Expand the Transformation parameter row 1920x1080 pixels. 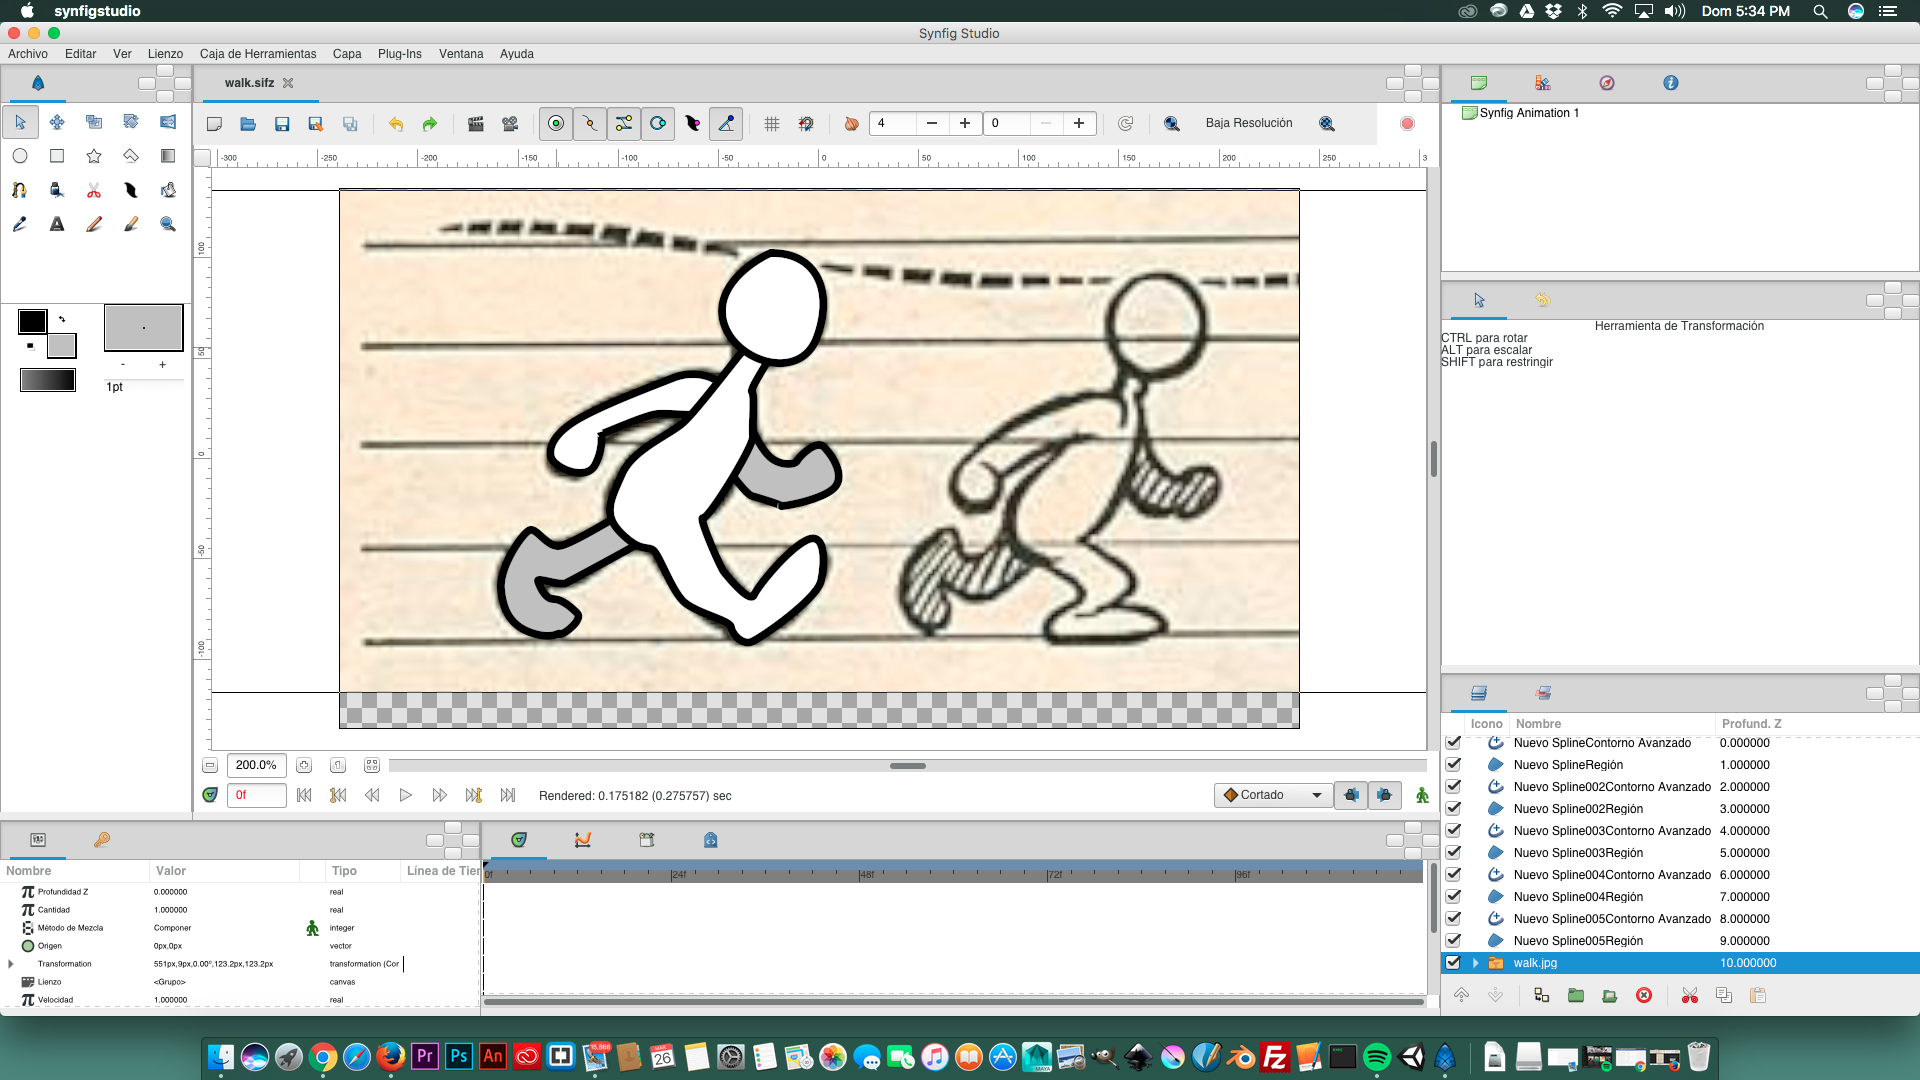tap(11, 964)
